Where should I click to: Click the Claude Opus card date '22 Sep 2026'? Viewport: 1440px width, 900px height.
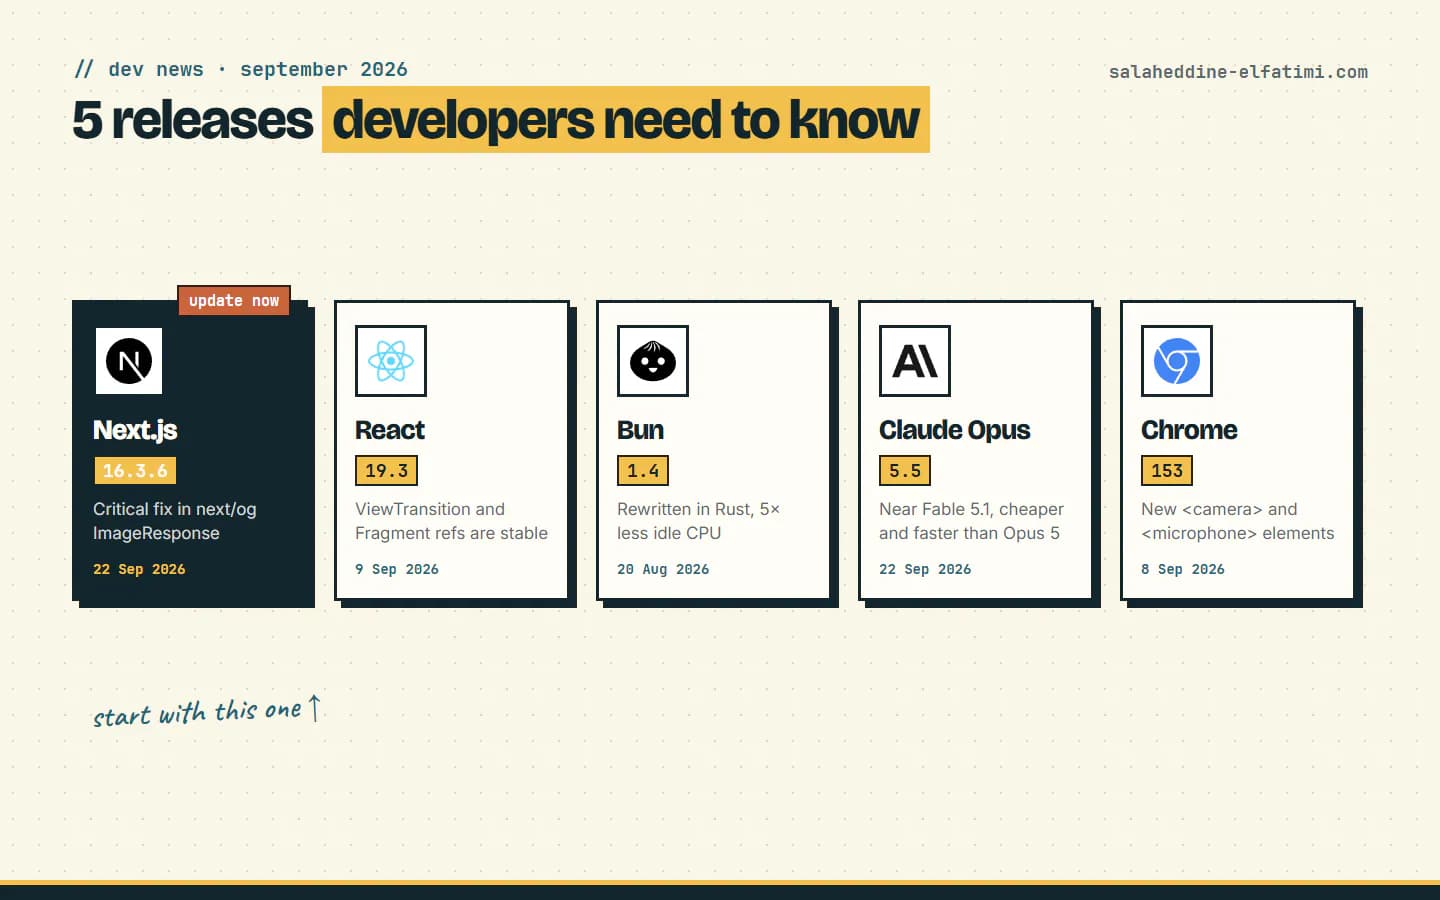(925, 569)
